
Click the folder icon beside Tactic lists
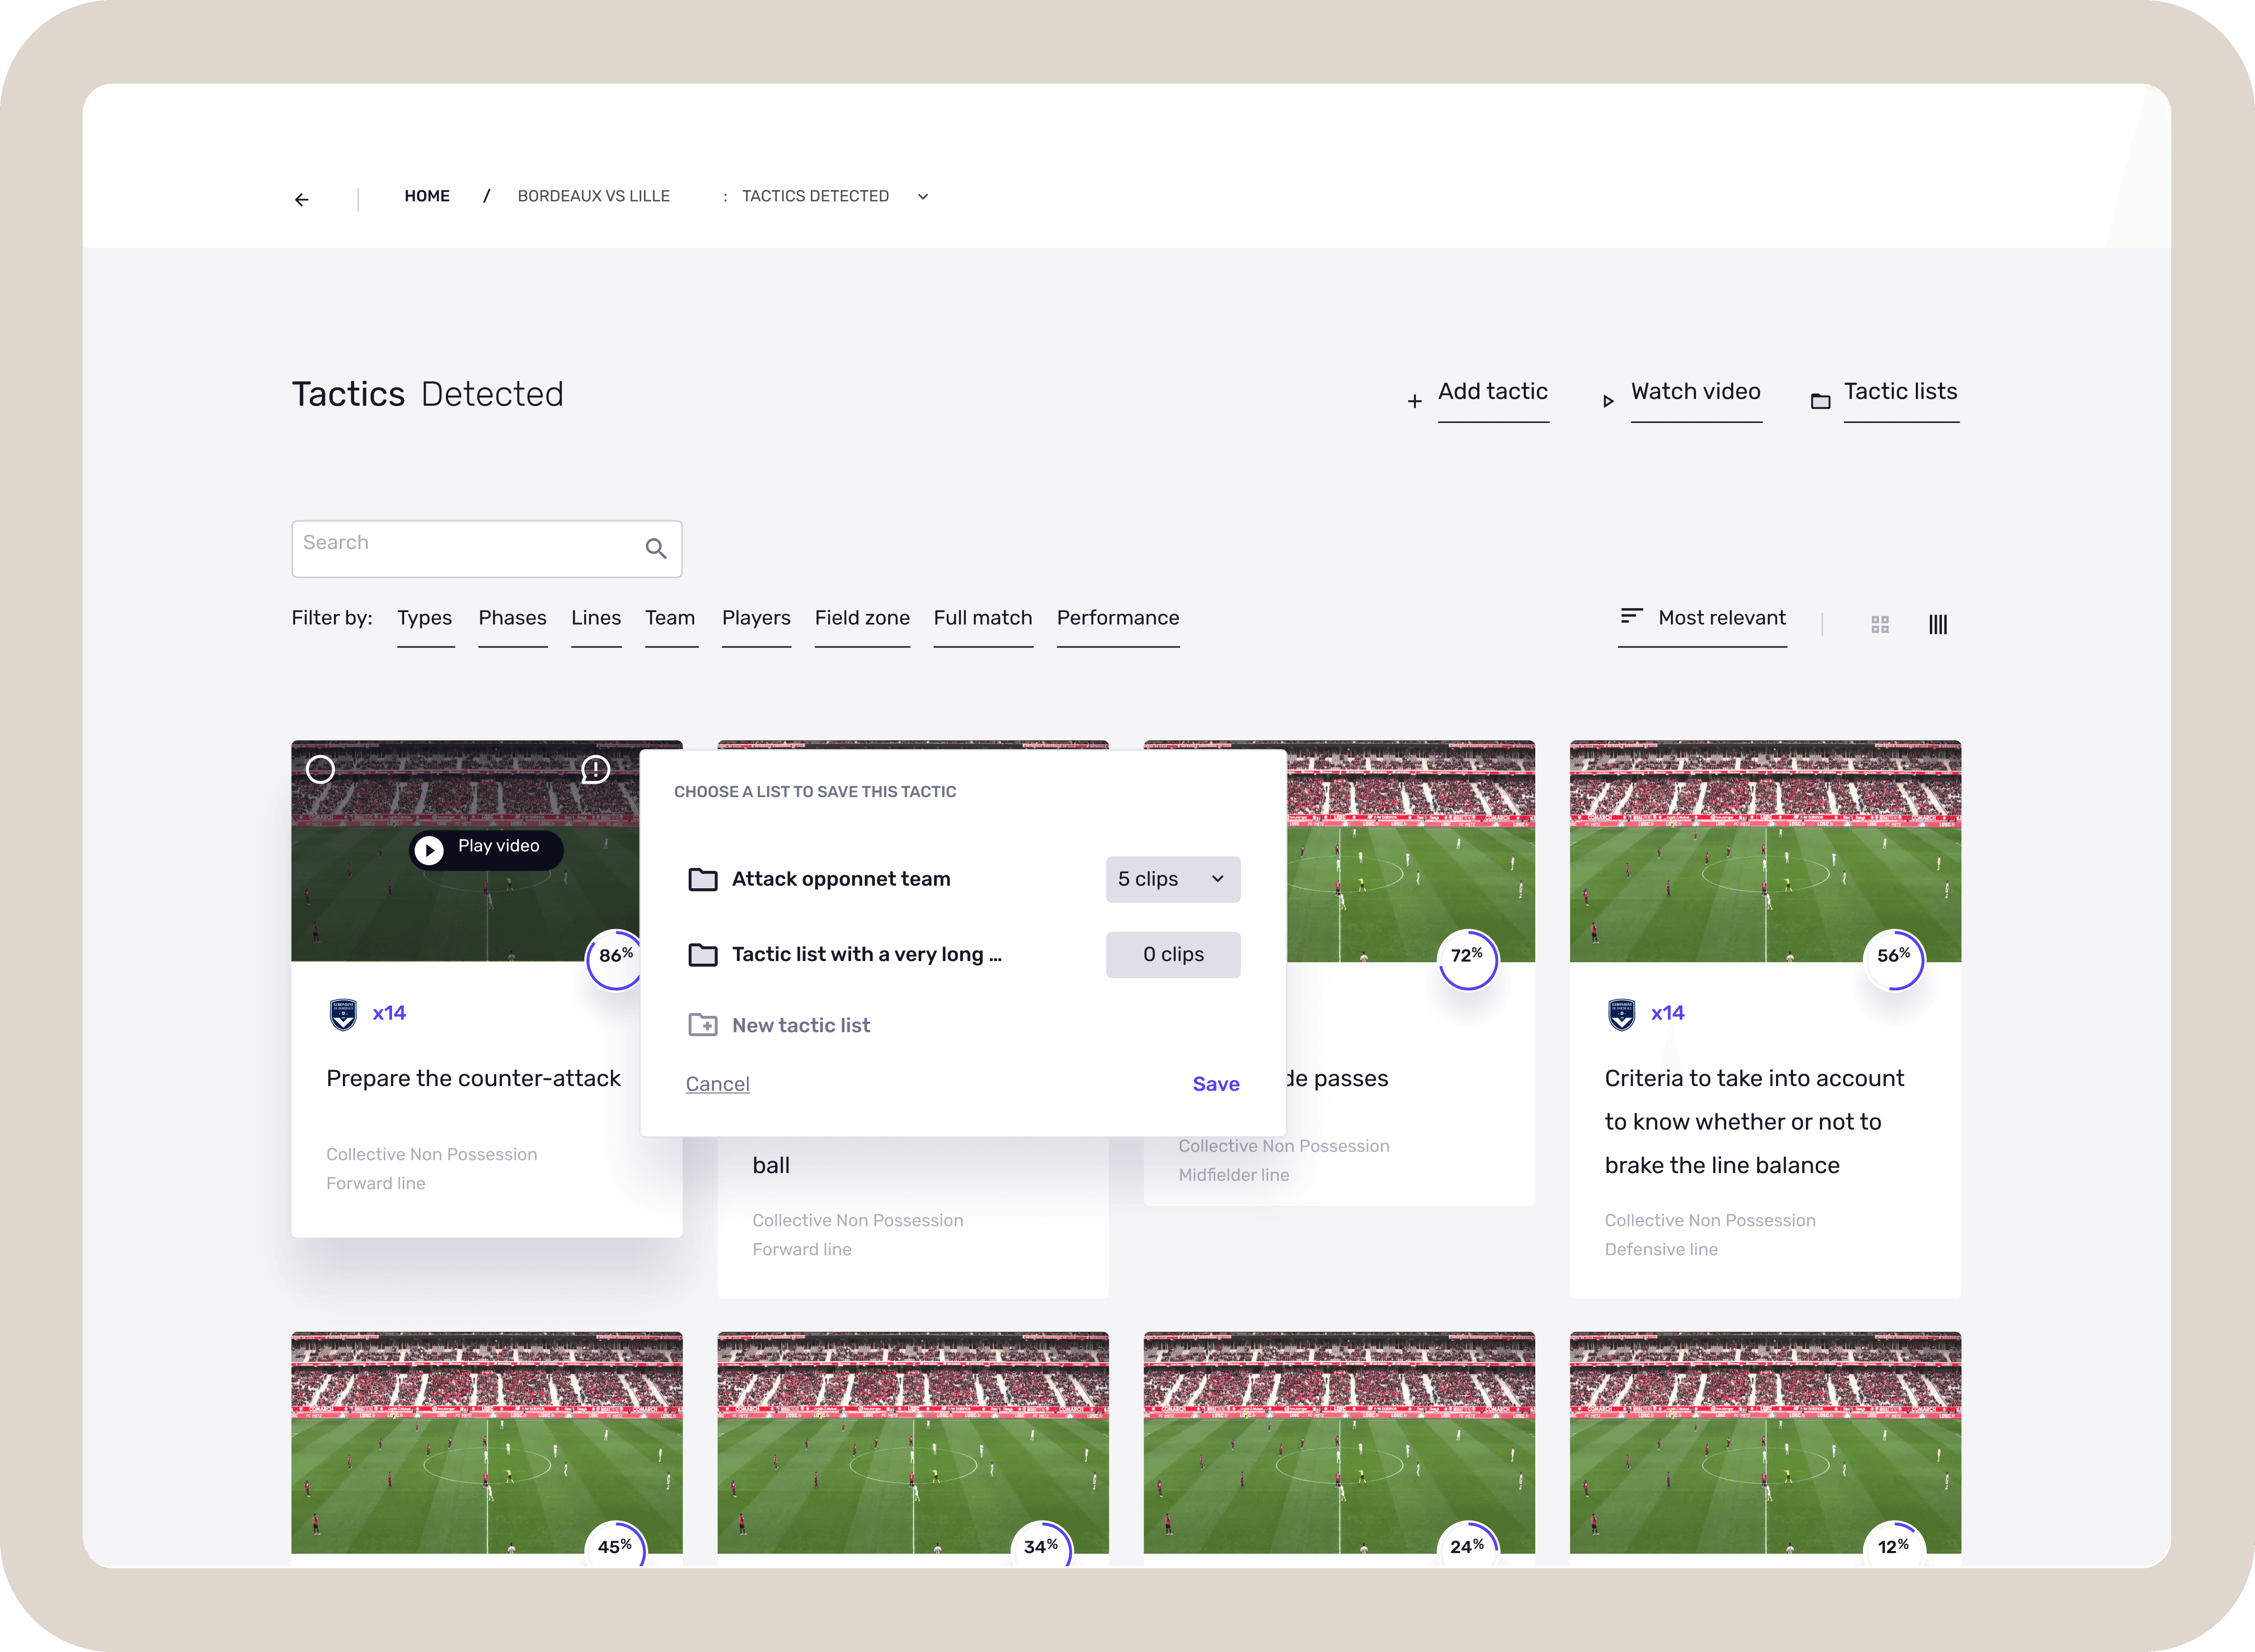pos(1820,401)
